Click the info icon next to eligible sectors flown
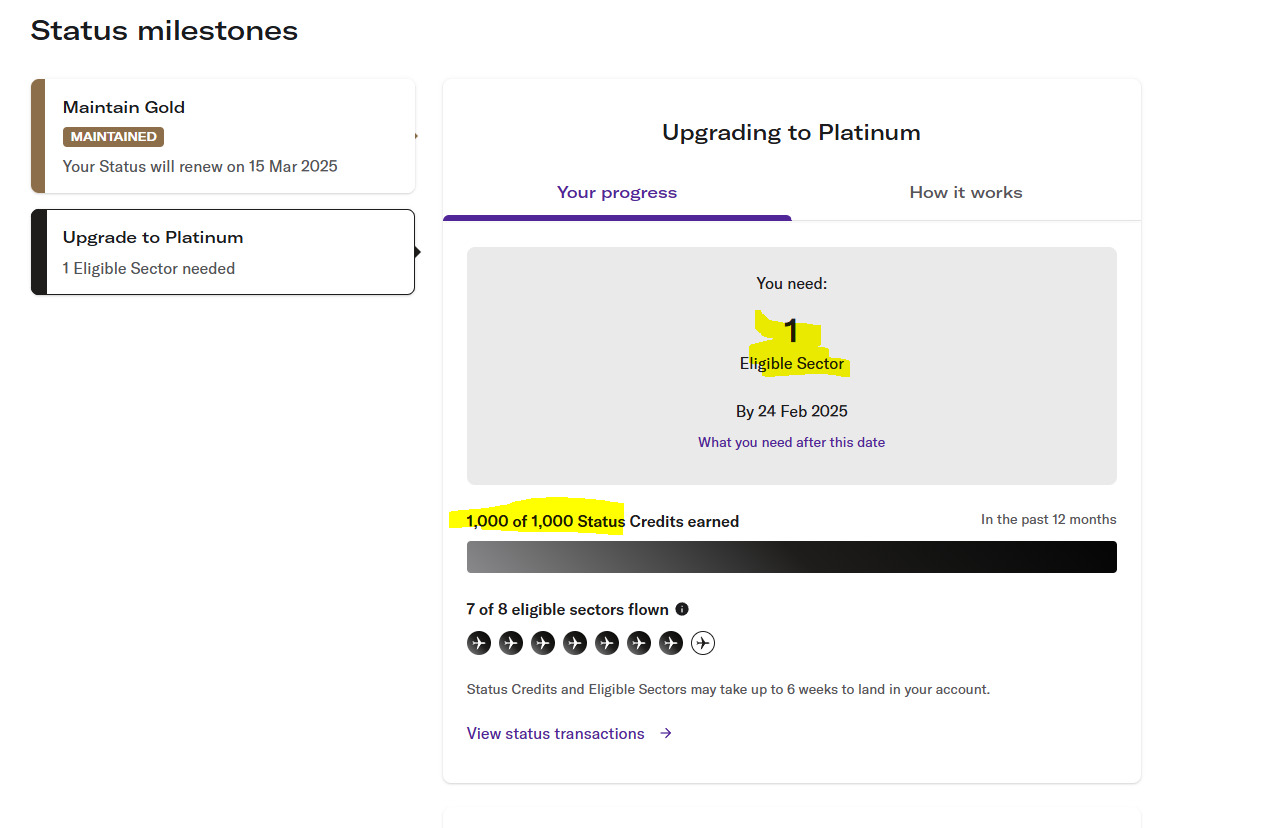 (682, 609)
